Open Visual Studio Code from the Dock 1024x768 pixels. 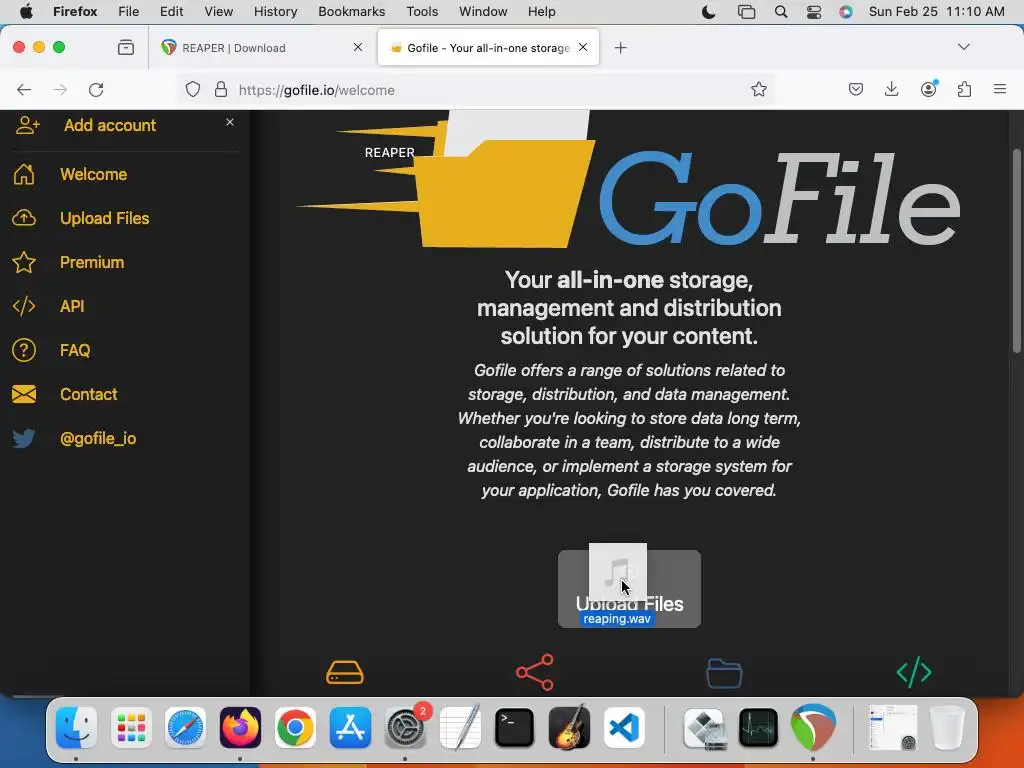[624, 728]
